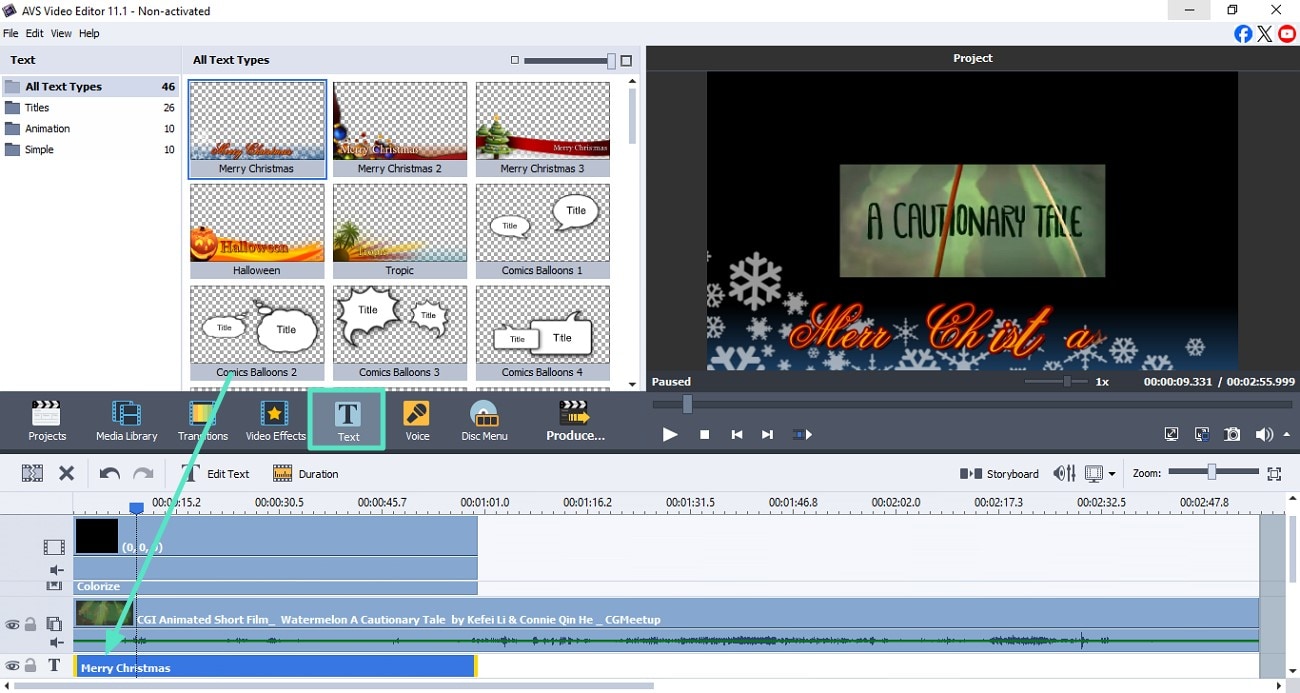This screenshot has height=693, width=1300.
Task: Go to next frame
Action: click(767, 434)
